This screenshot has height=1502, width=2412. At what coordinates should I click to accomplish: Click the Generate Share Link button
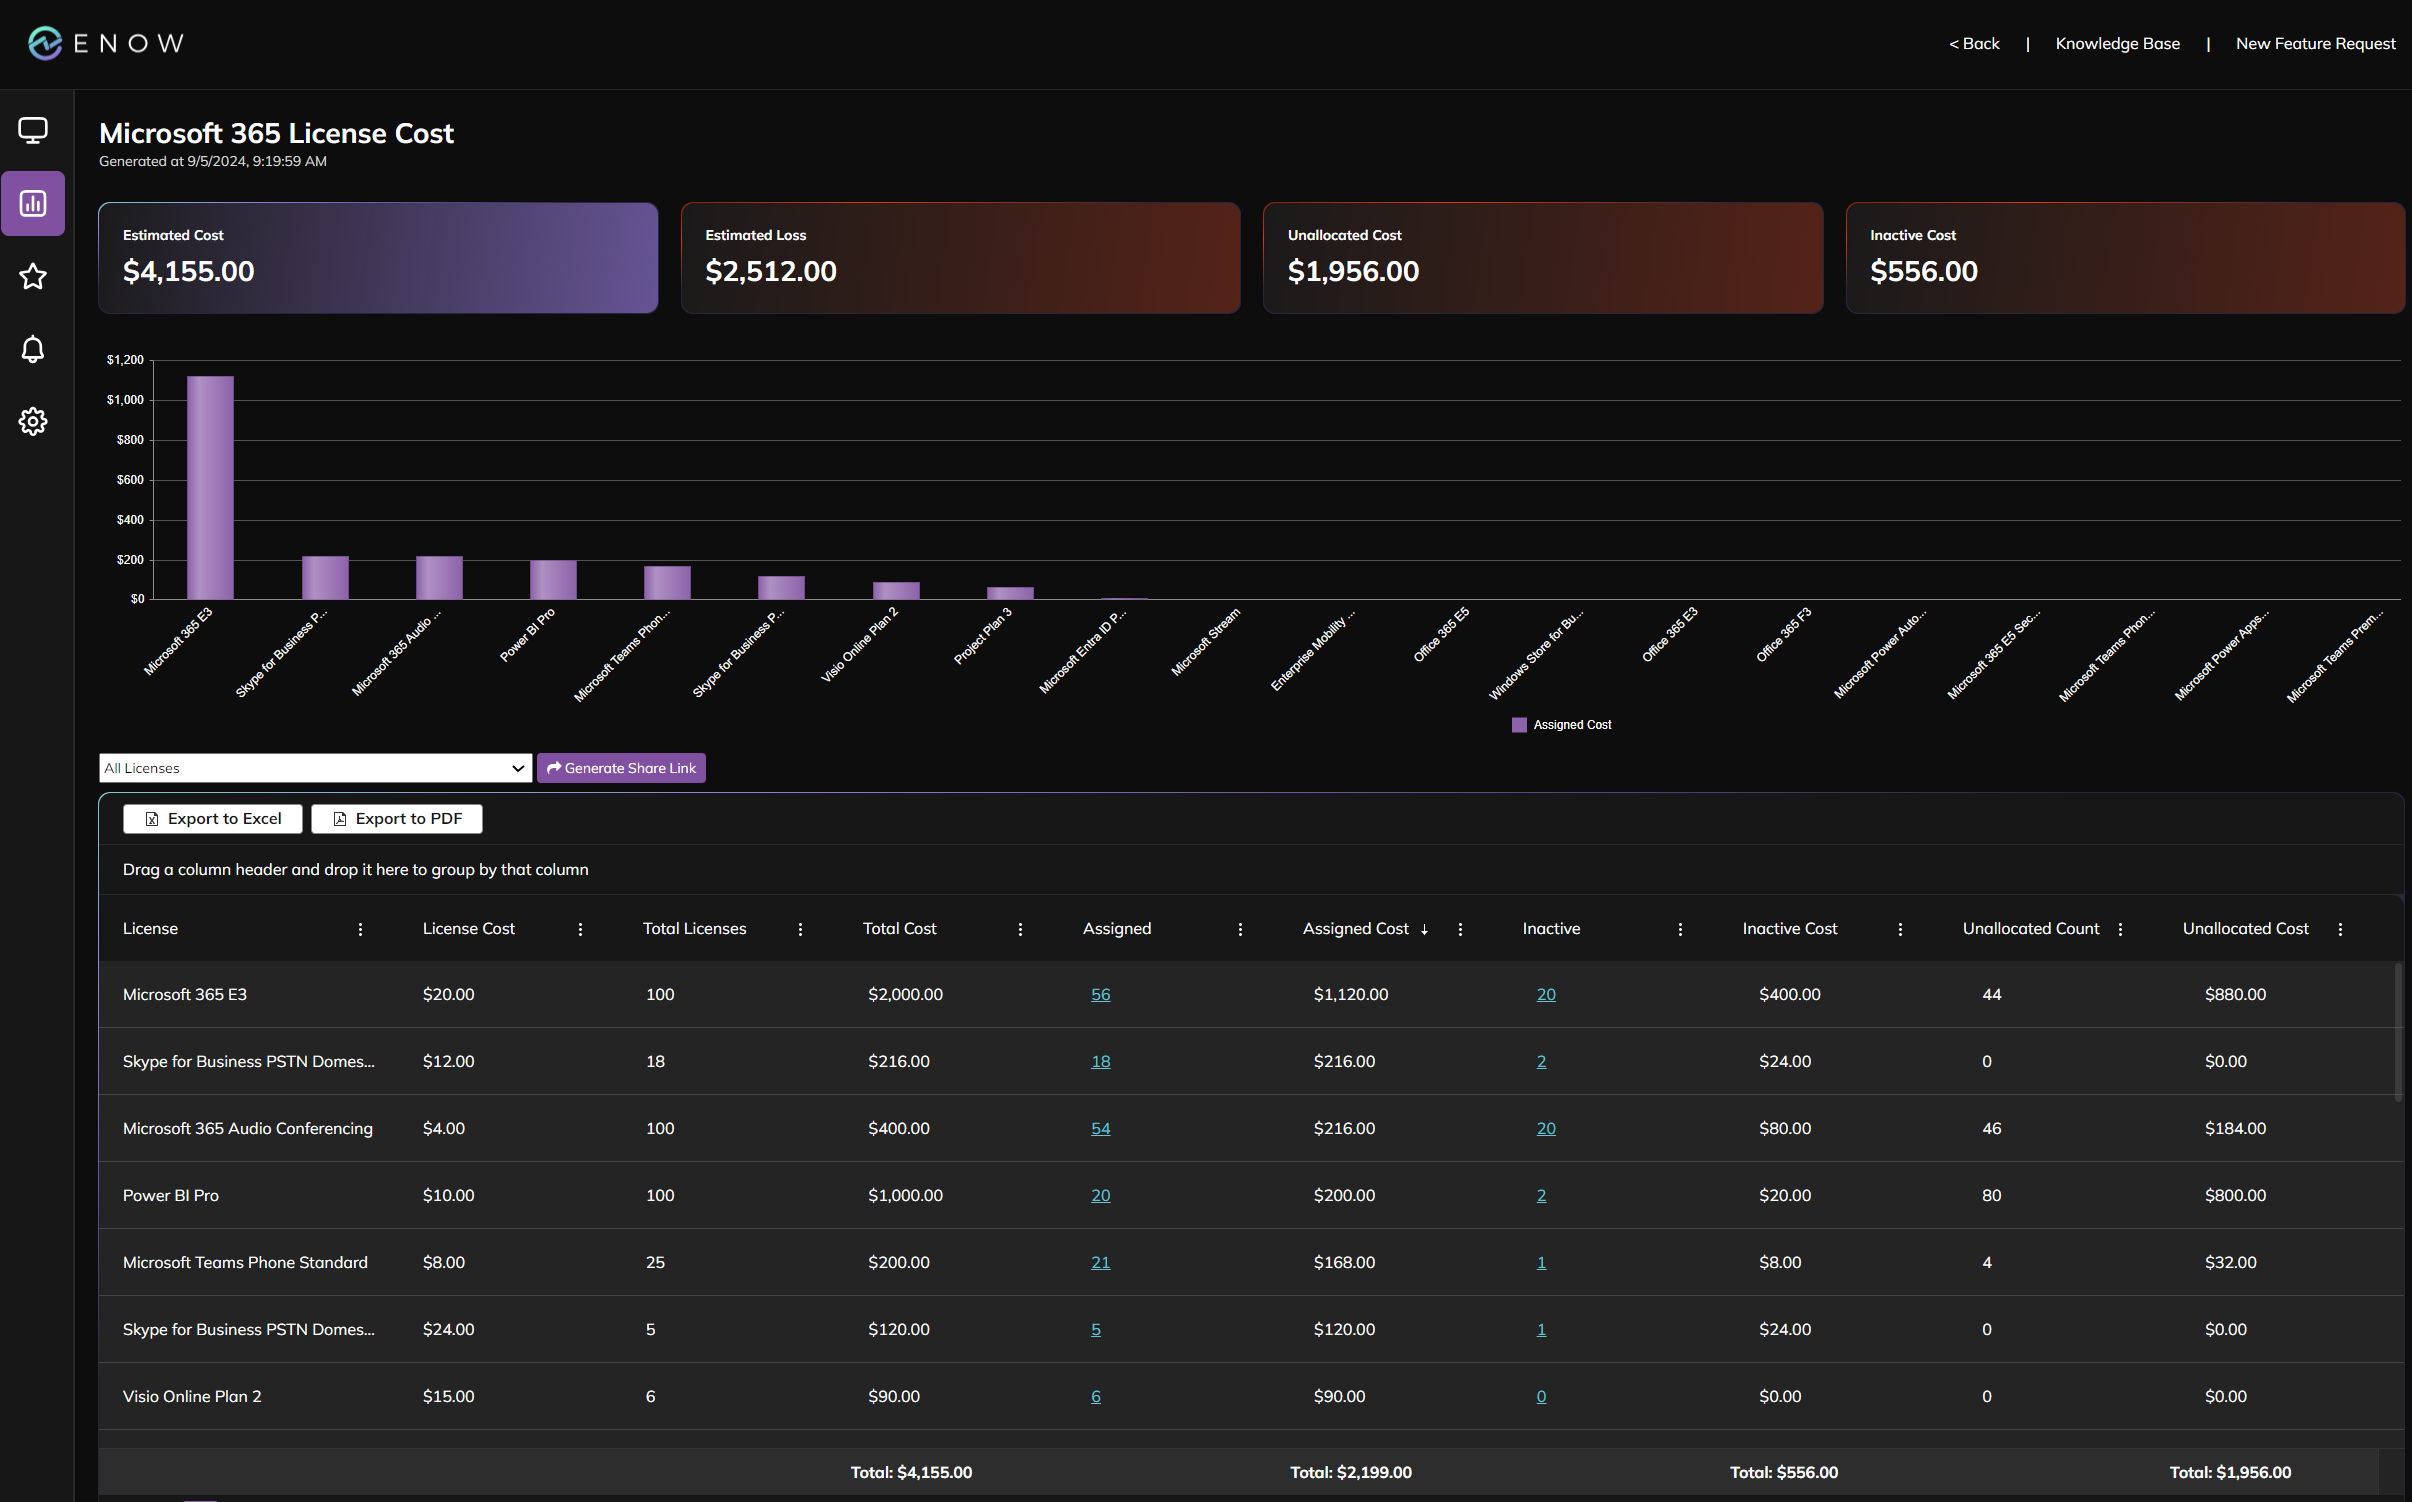(x=621, y=768)
